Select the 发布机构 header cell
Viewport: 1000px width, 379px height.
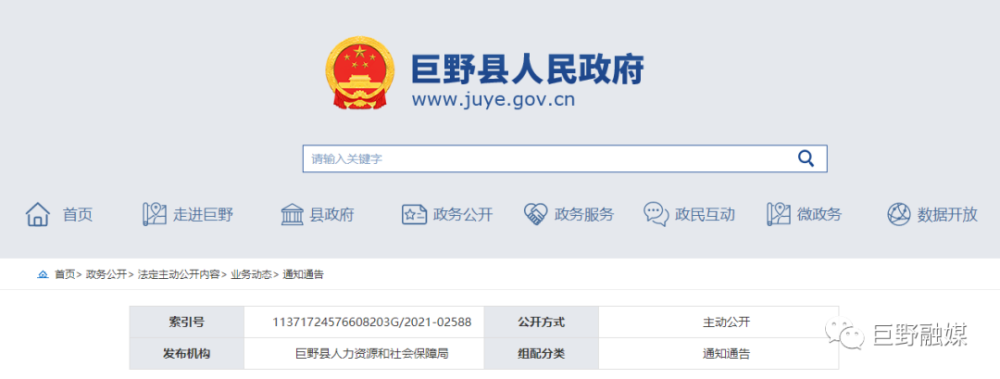(187, 353)
